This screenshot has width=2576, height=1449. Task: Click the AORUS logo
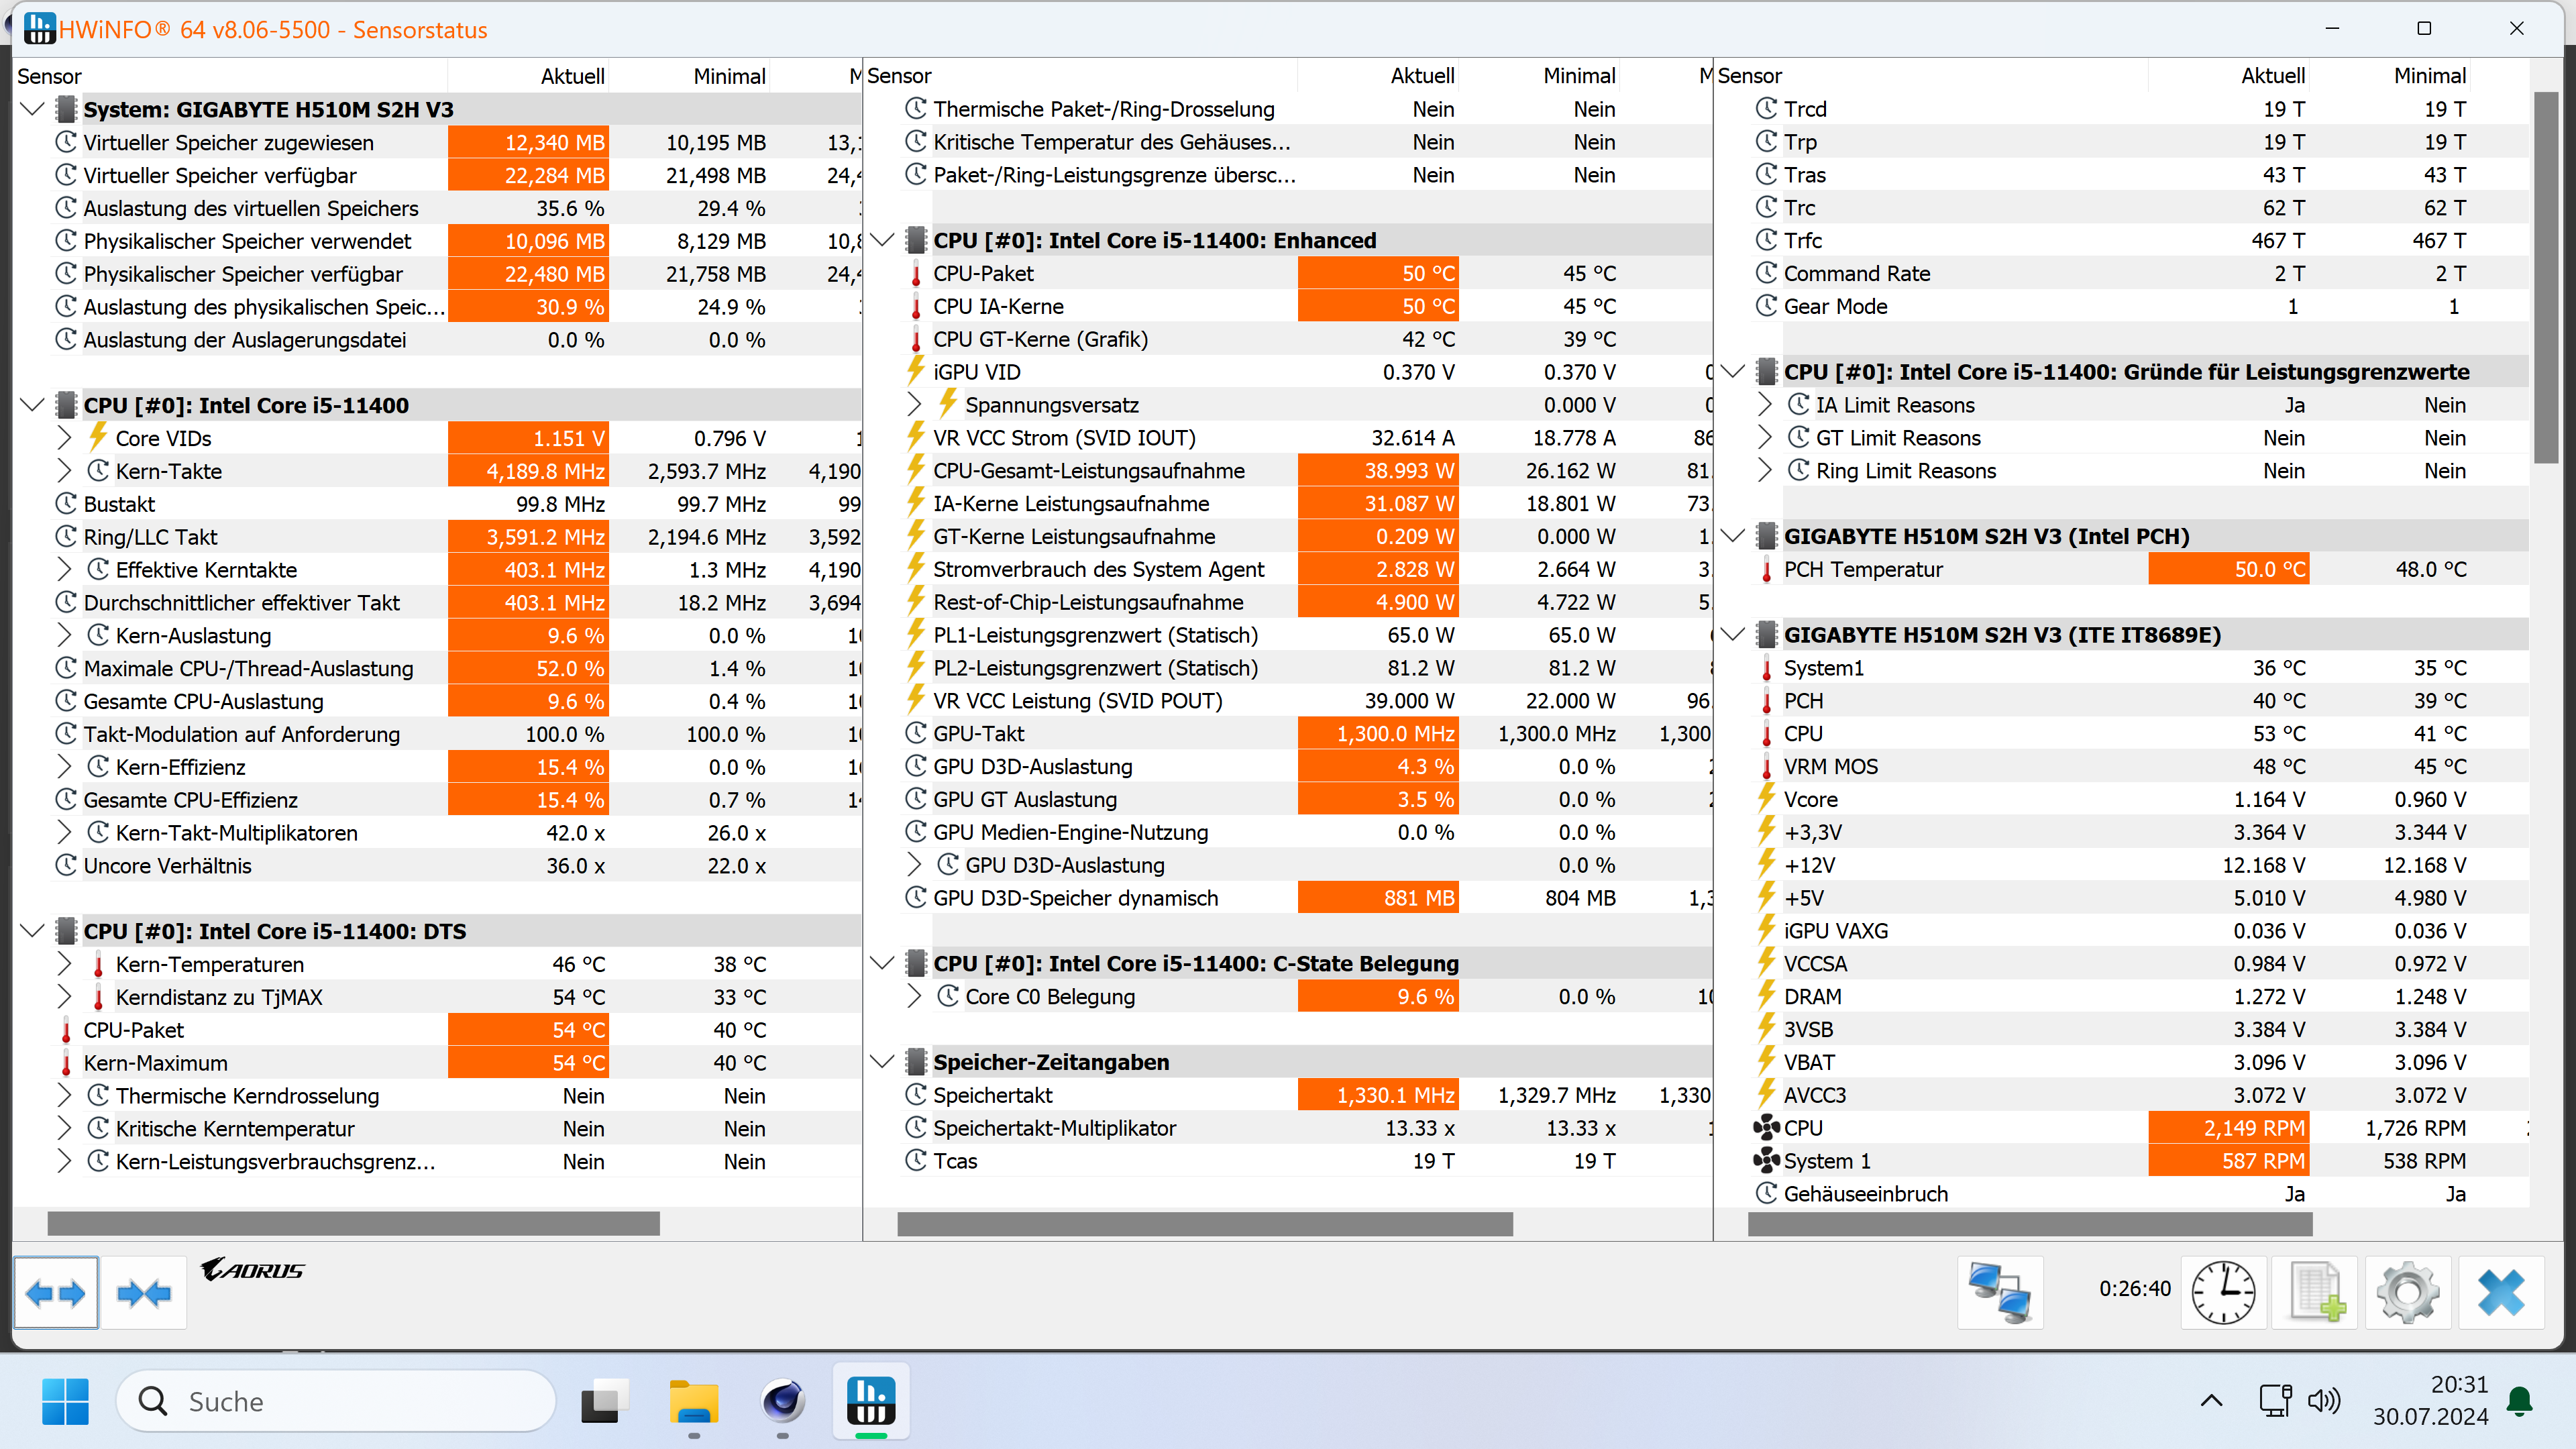(x=252, y=1269)
